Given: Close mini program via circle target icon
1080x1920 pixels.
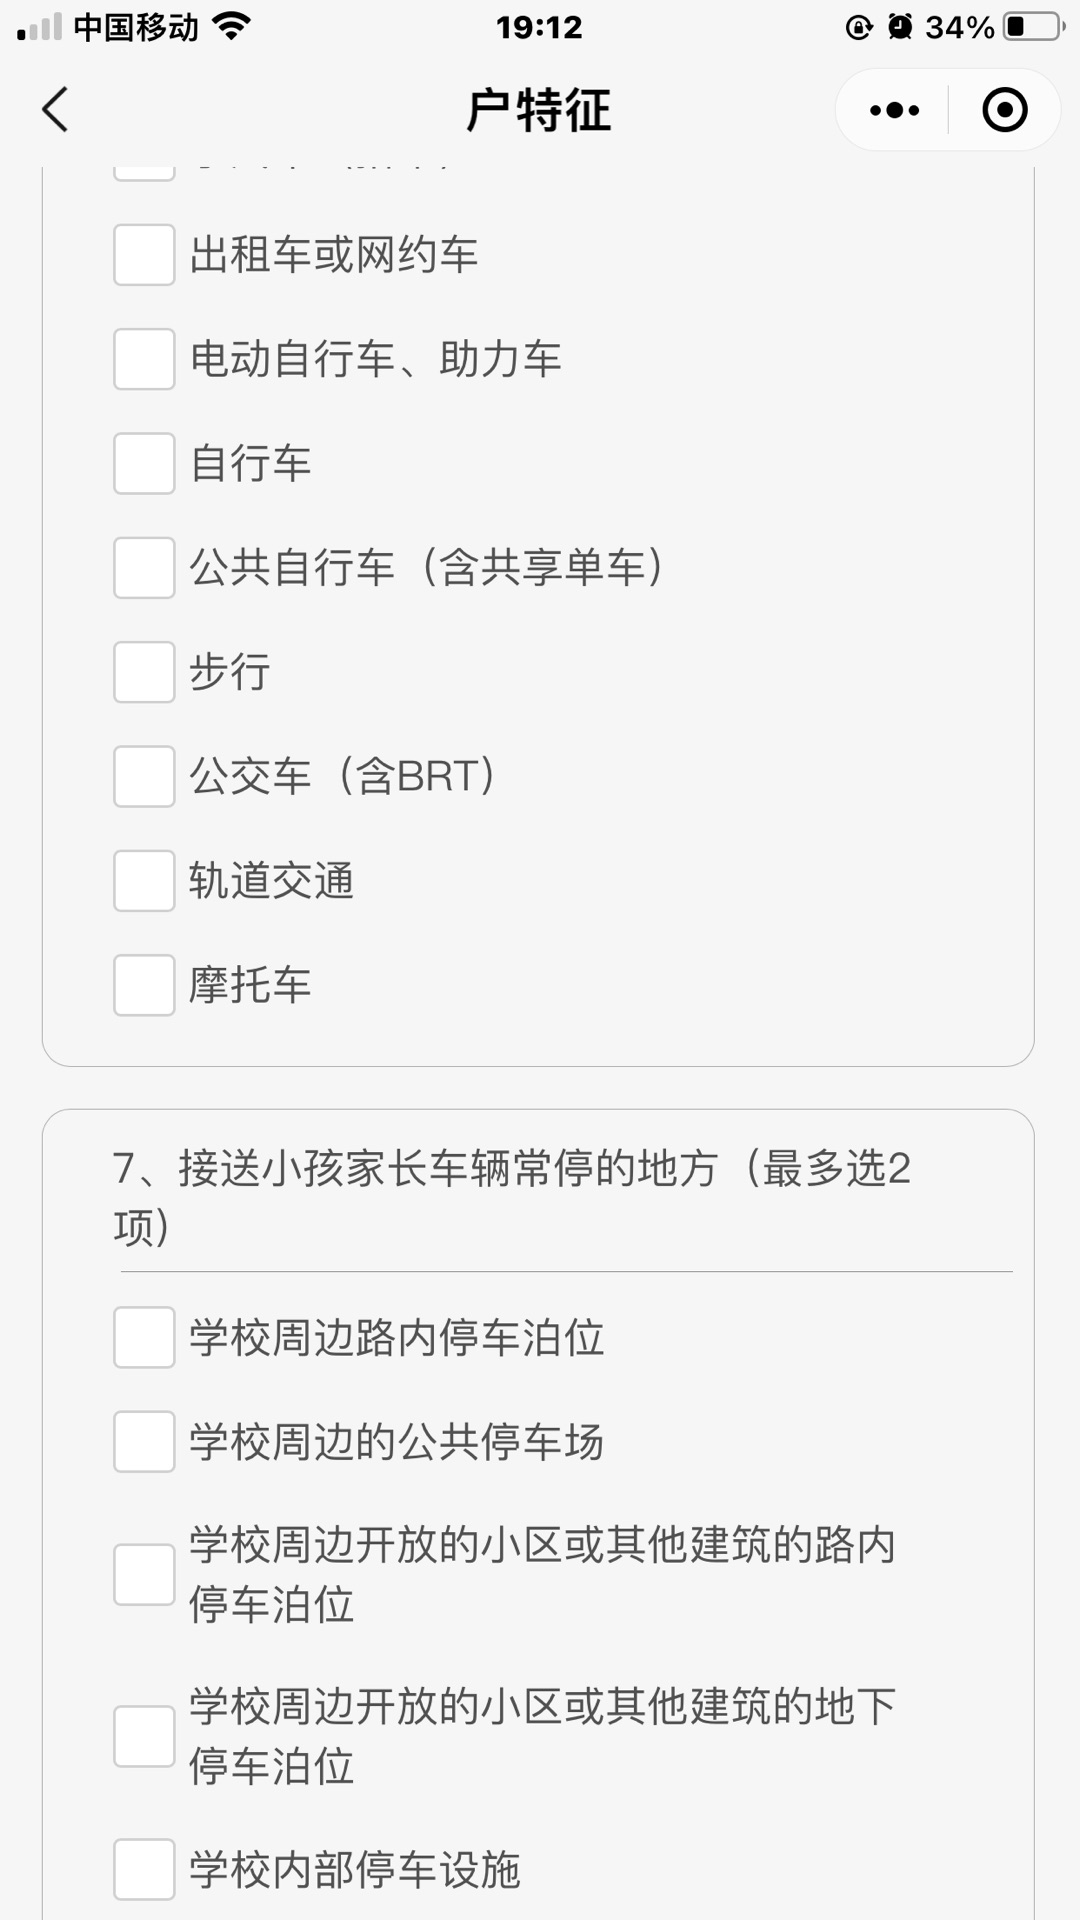Looking at the screenshot, I should (1004, 110).
